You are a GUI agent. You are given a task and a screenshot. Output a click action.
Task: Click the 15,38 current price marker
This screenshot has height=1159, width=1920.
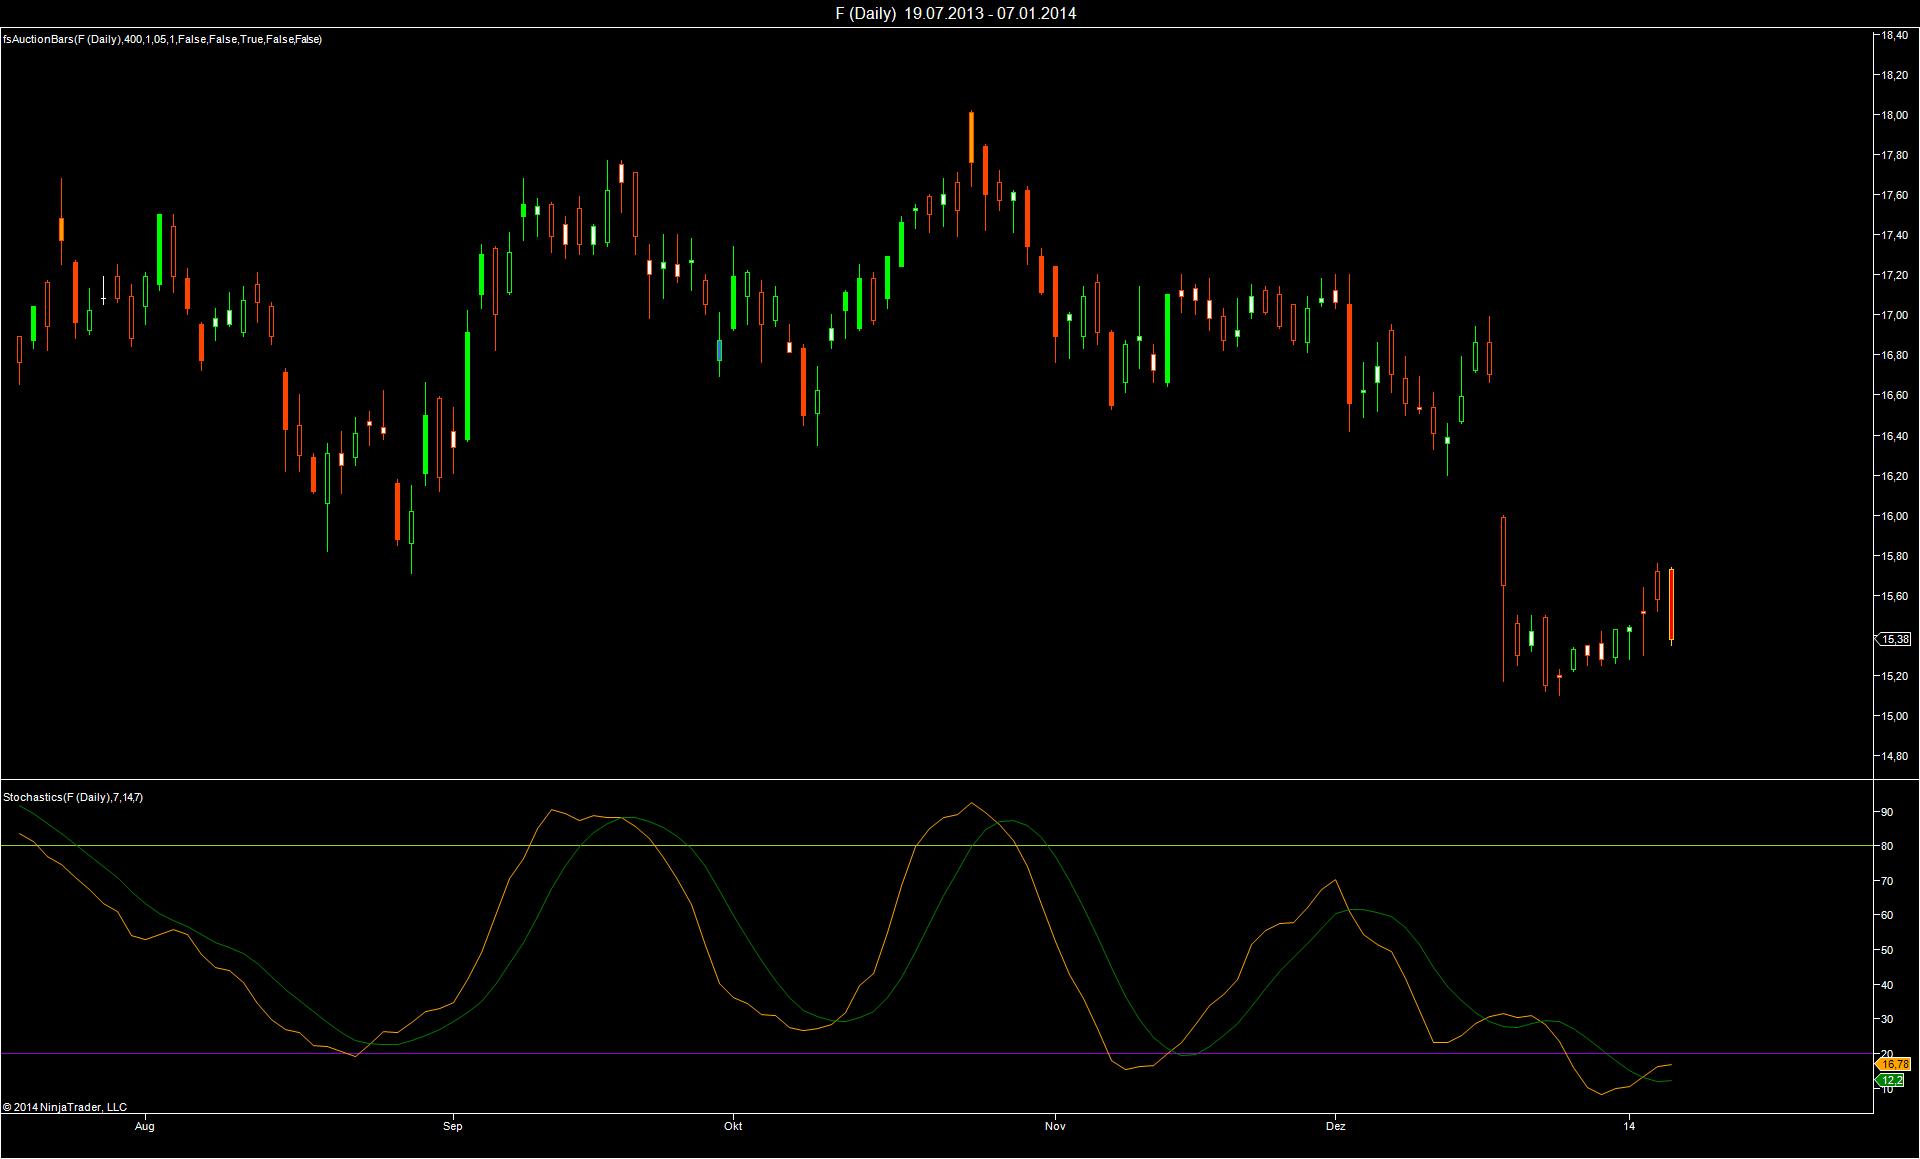pos(1894,639)
